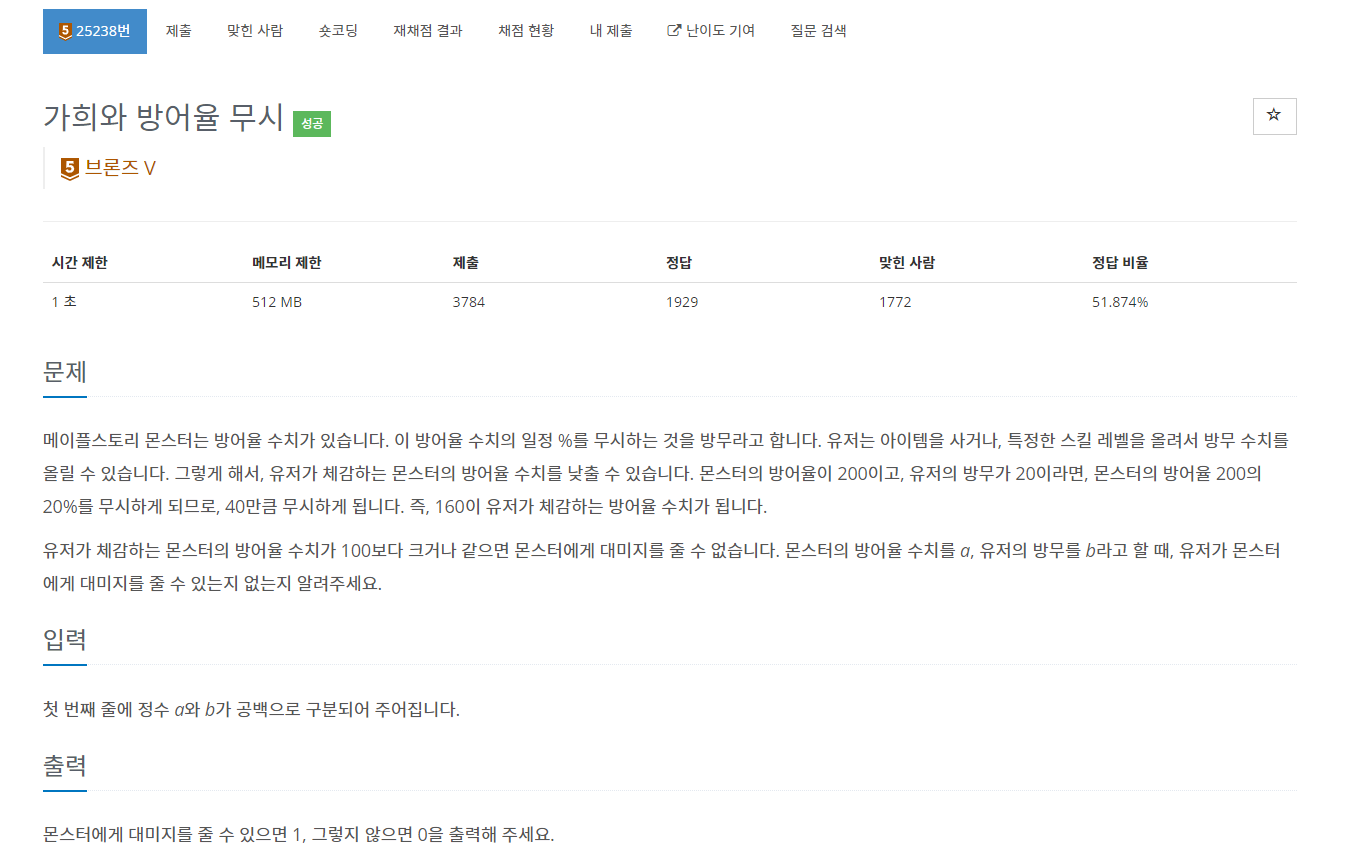This screenshot has height=859, width=1365.
Task: Open the 난이도 기여 external link
Action: point(711,31)
